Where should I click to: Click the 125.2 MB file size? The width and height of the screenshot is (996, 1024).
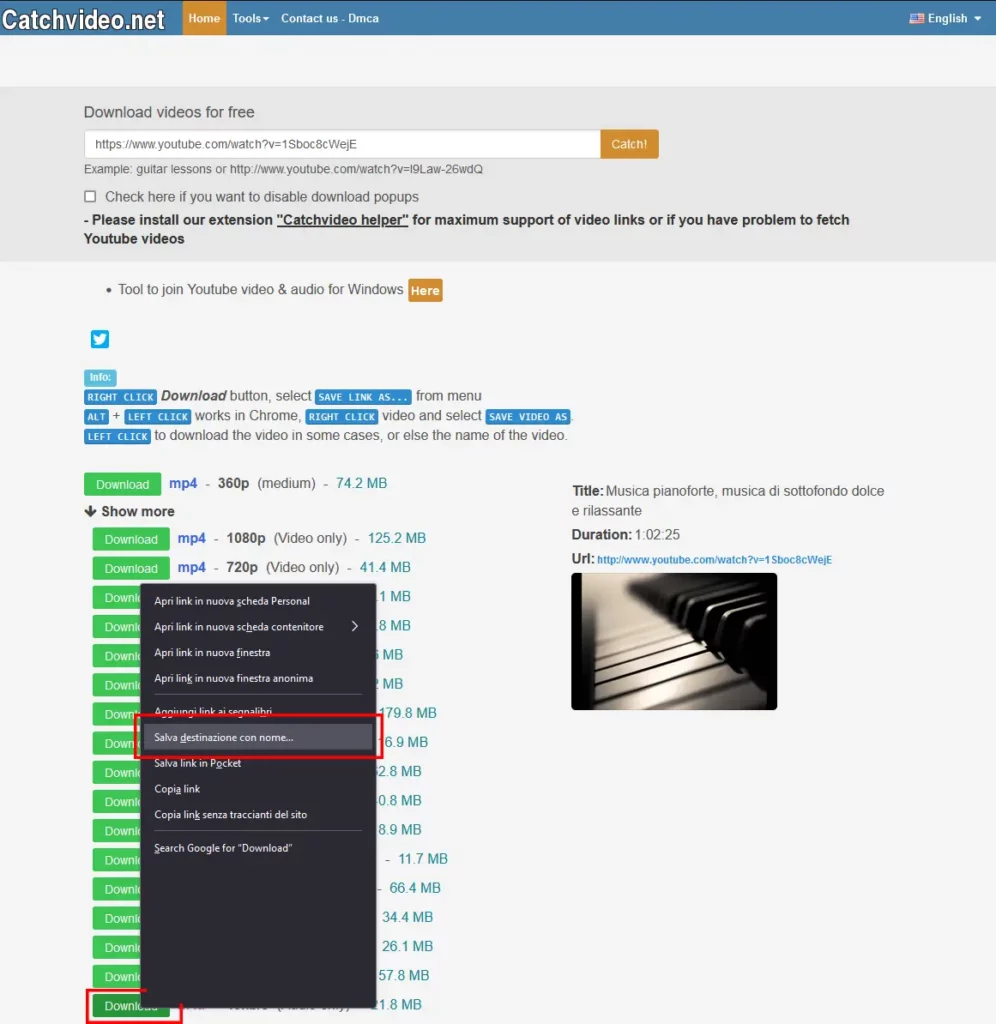[x=396, y=538]
